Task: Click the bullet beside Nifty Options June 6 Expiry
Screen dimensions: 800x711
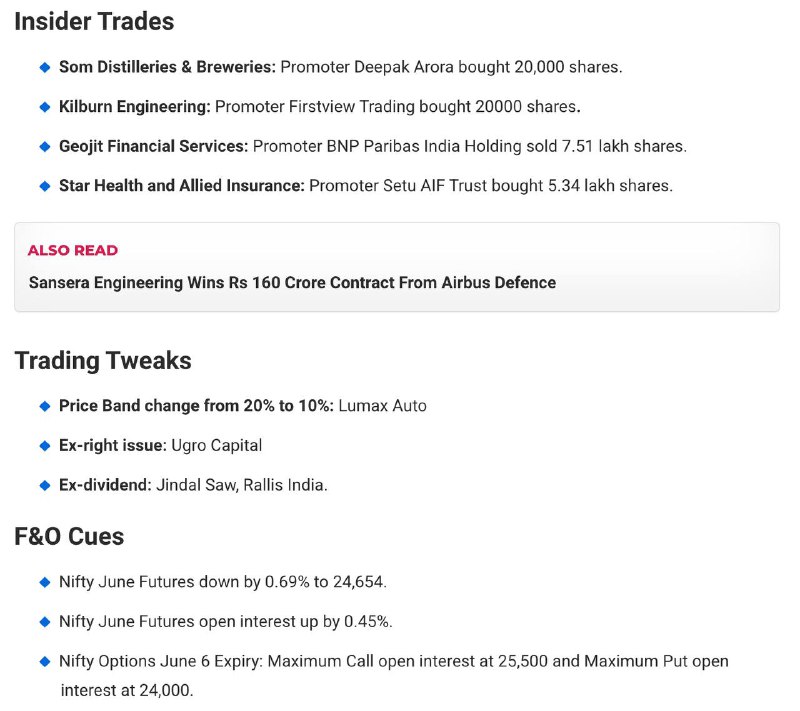Action: click(x=45, y=662)
